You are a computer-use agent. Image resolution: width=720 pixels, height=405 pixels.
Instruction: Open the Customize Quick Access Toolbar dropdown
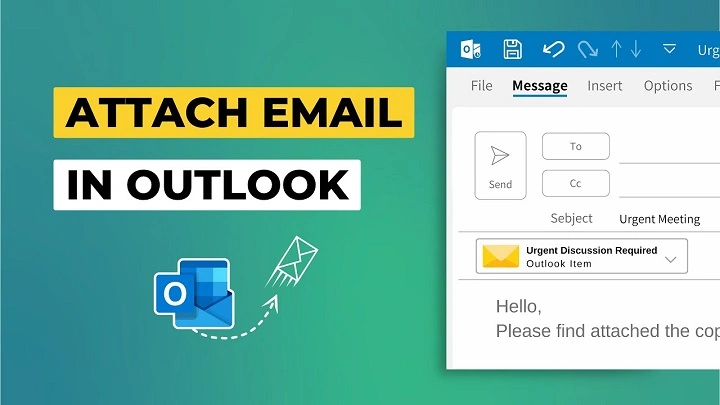click(669, 49)
